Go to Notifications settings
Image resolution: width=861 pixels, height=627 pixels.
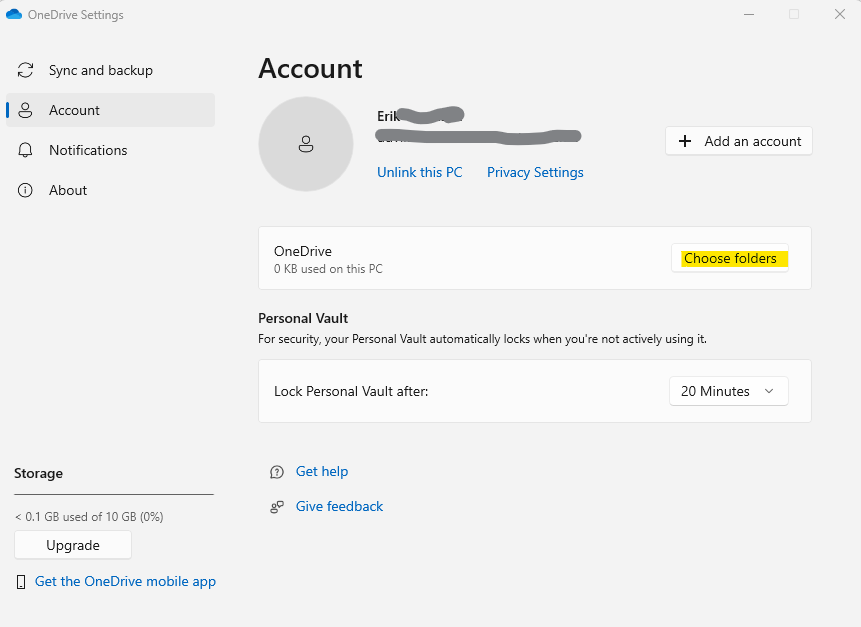pos(110,150)
